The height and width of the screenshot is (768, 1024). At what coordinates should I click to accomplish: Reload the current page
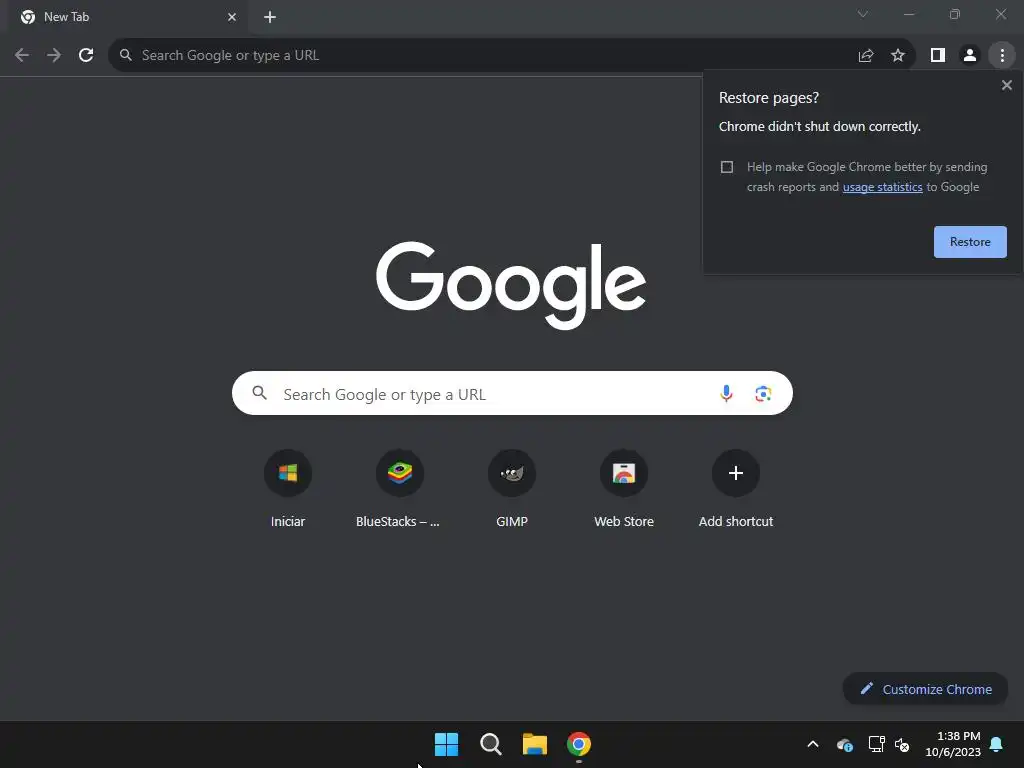[86, 56]
